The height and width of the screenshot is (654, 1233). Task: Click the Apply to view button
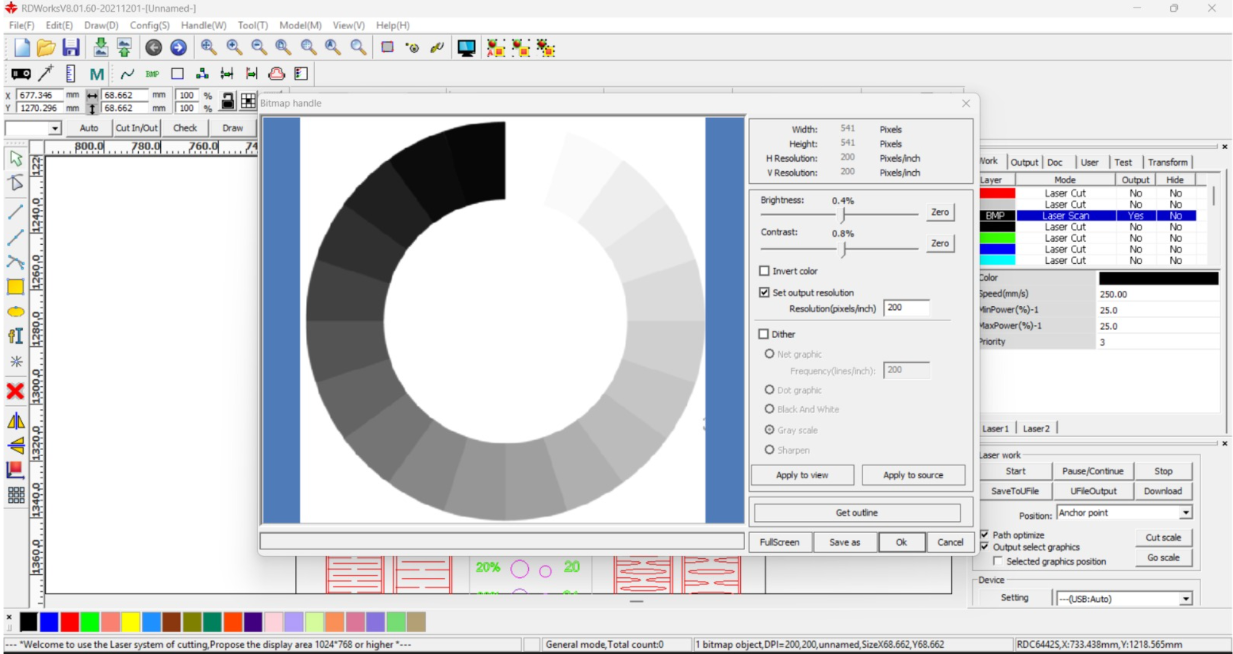[802, 475]
